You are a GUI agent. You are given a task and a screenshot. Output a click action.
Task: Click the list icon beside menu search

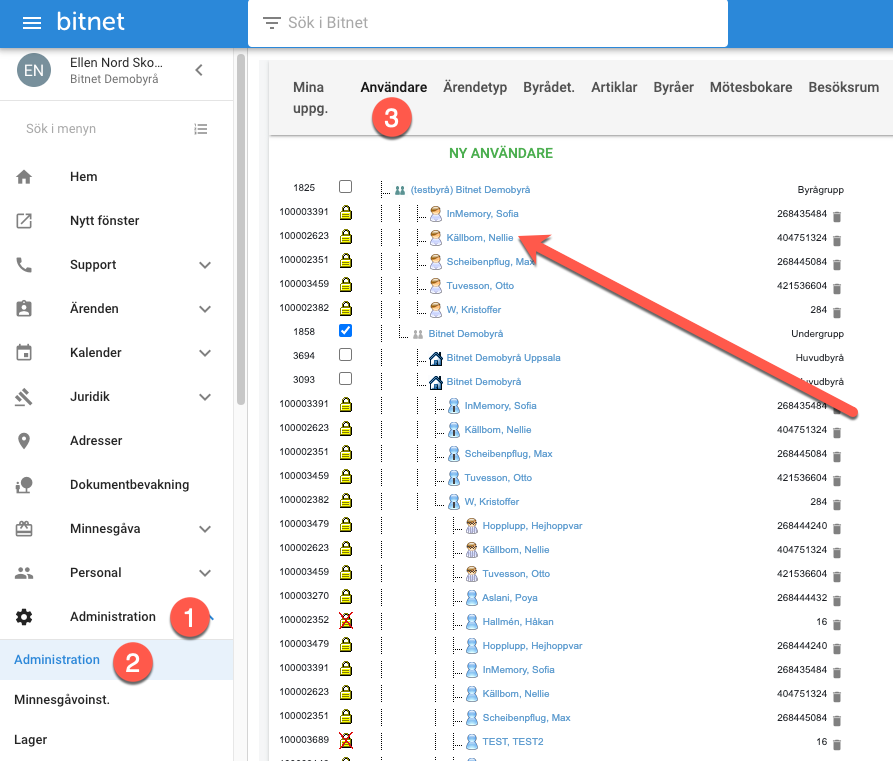(200, 129)
